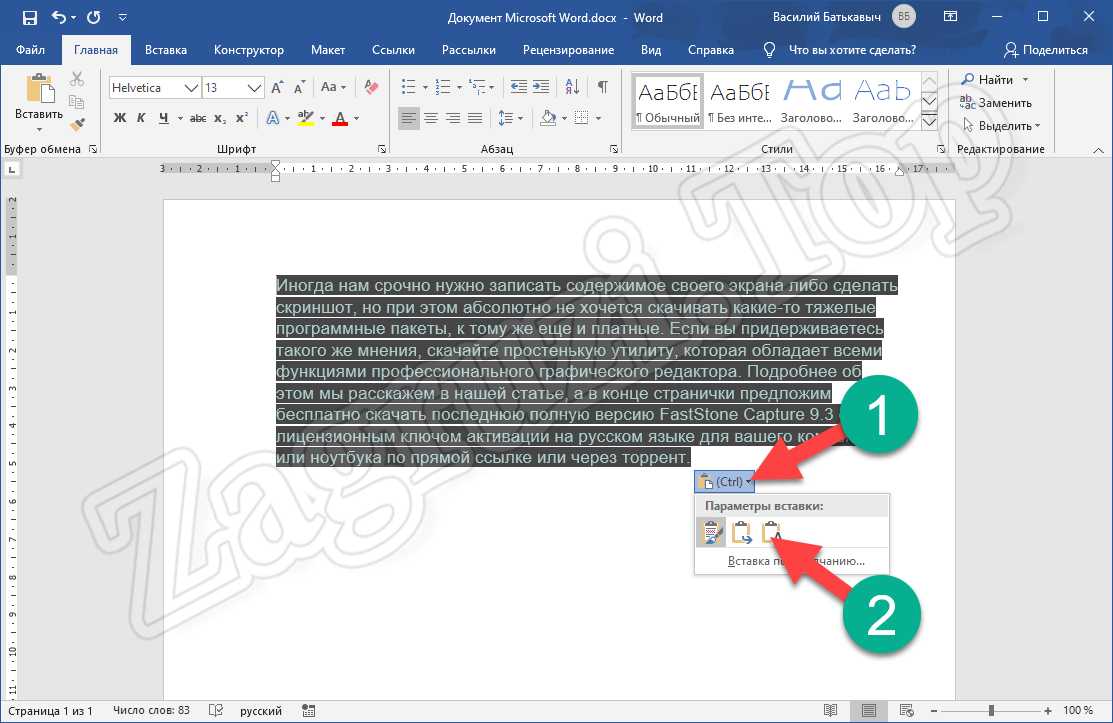Copy the selection with the copy icon

tap(77, 101)
